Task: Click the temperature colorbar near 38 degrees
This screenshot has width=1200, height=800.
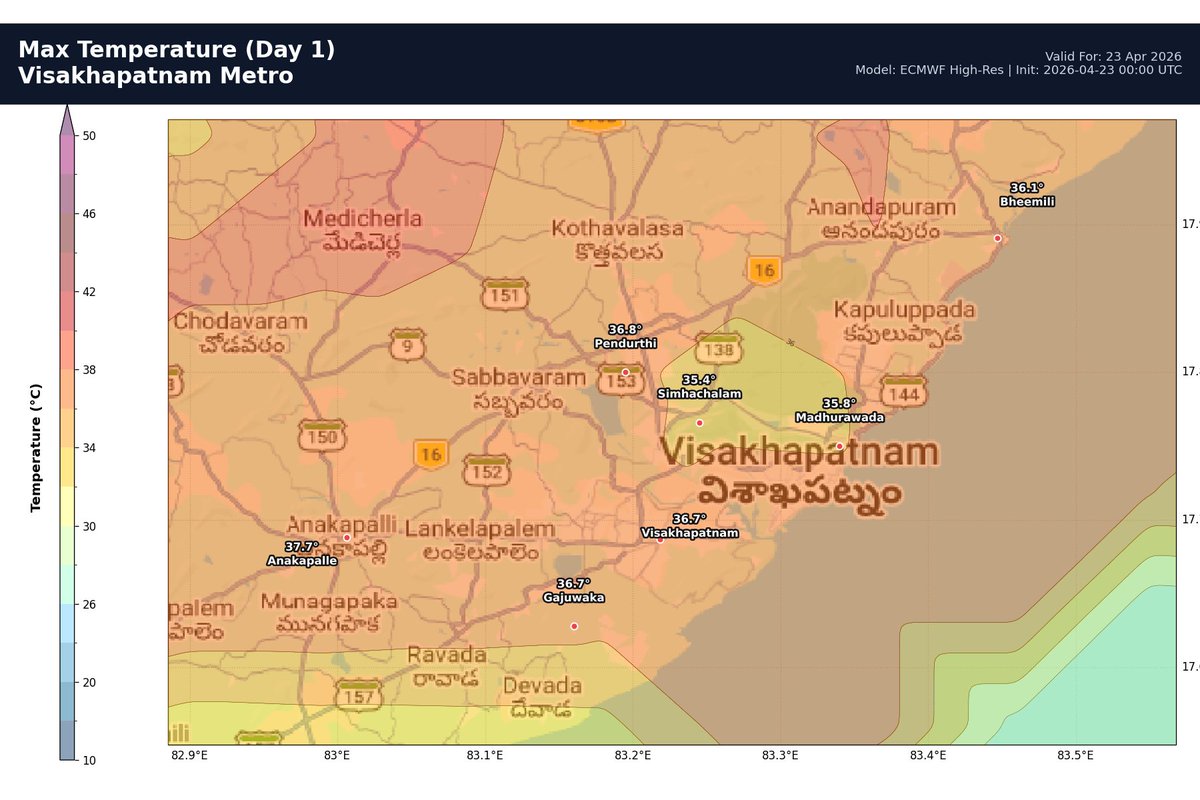Action: pos(67,370)
